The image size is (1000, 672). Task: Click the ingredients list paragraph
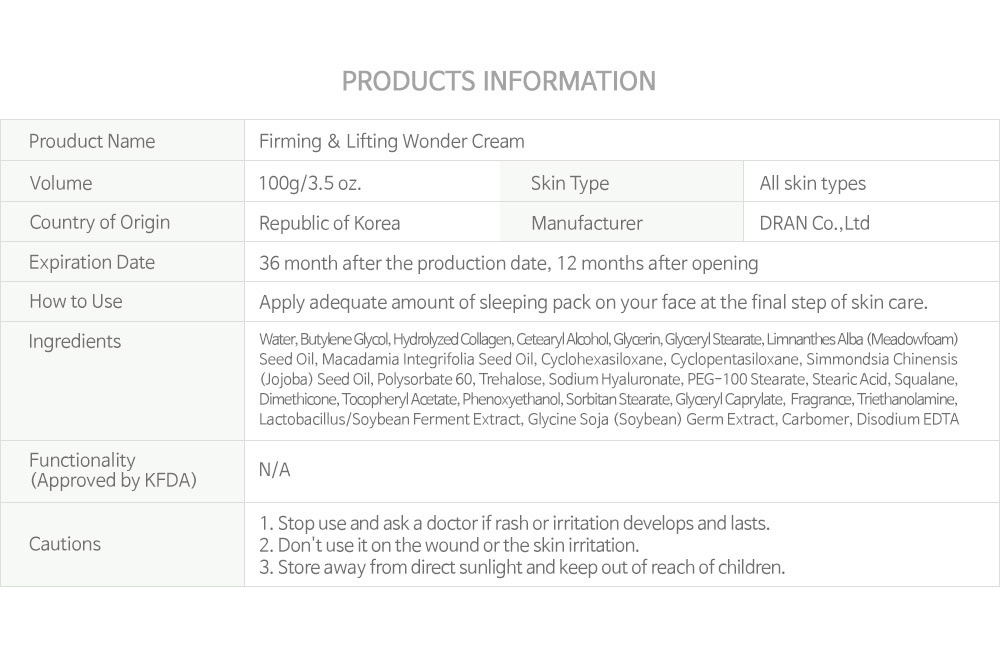tap(609, 379)
